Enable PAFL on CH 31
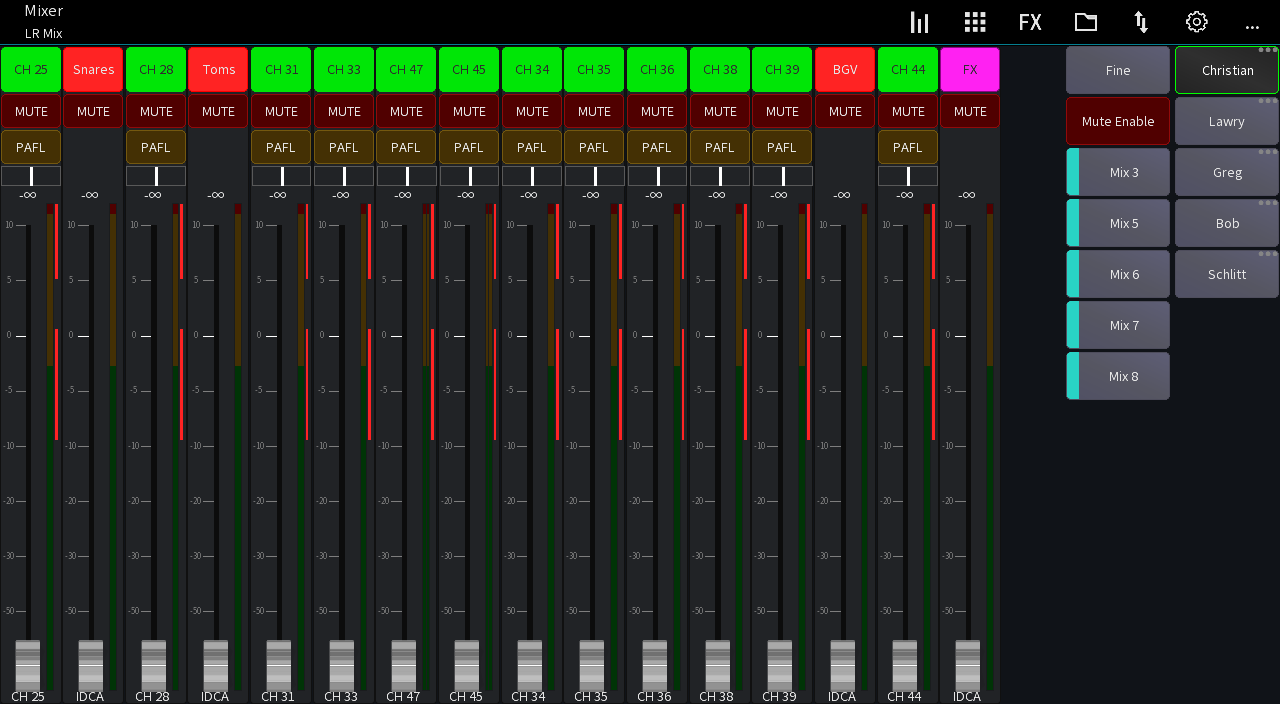The height and width of the screenshot is (704, 1280). pyautogui.click(x=280, y=147)
